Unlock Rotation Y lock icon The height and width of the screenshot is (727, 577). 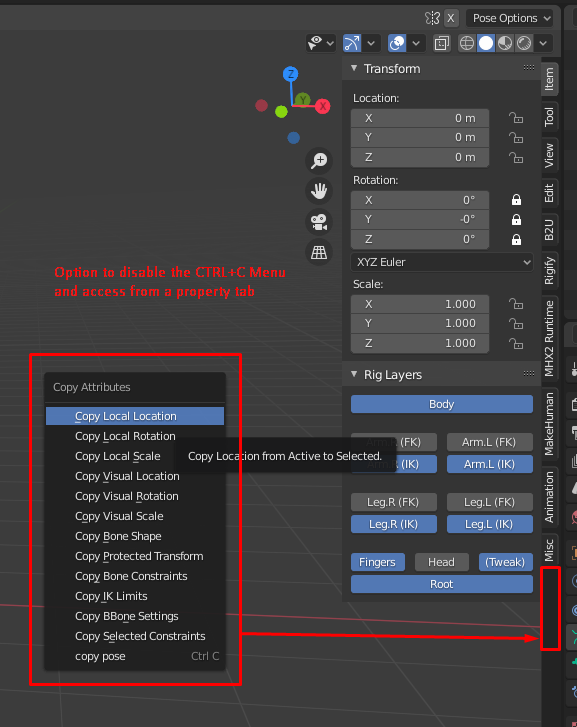pyautogui.click(x=516, y=220)
